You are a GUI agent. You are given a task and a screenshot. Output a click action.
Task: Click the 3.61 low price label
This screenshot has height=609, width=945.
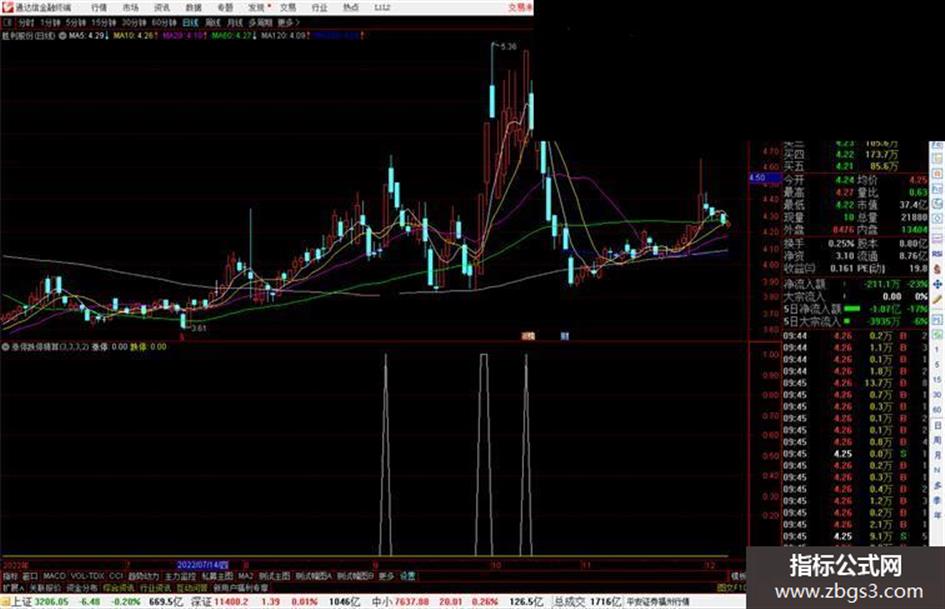(199, 328)
